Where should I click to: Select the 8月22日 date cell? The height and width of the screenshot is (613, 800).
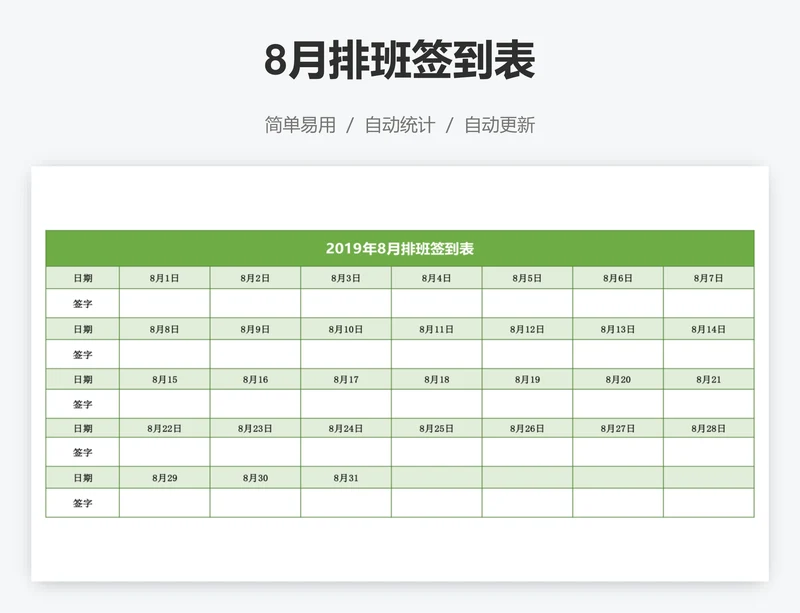pos(165,428)
